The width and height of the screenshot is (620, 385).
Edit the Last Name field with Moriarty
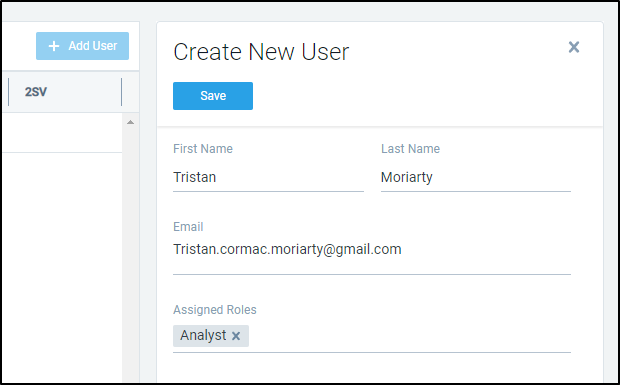pos(476,177)
